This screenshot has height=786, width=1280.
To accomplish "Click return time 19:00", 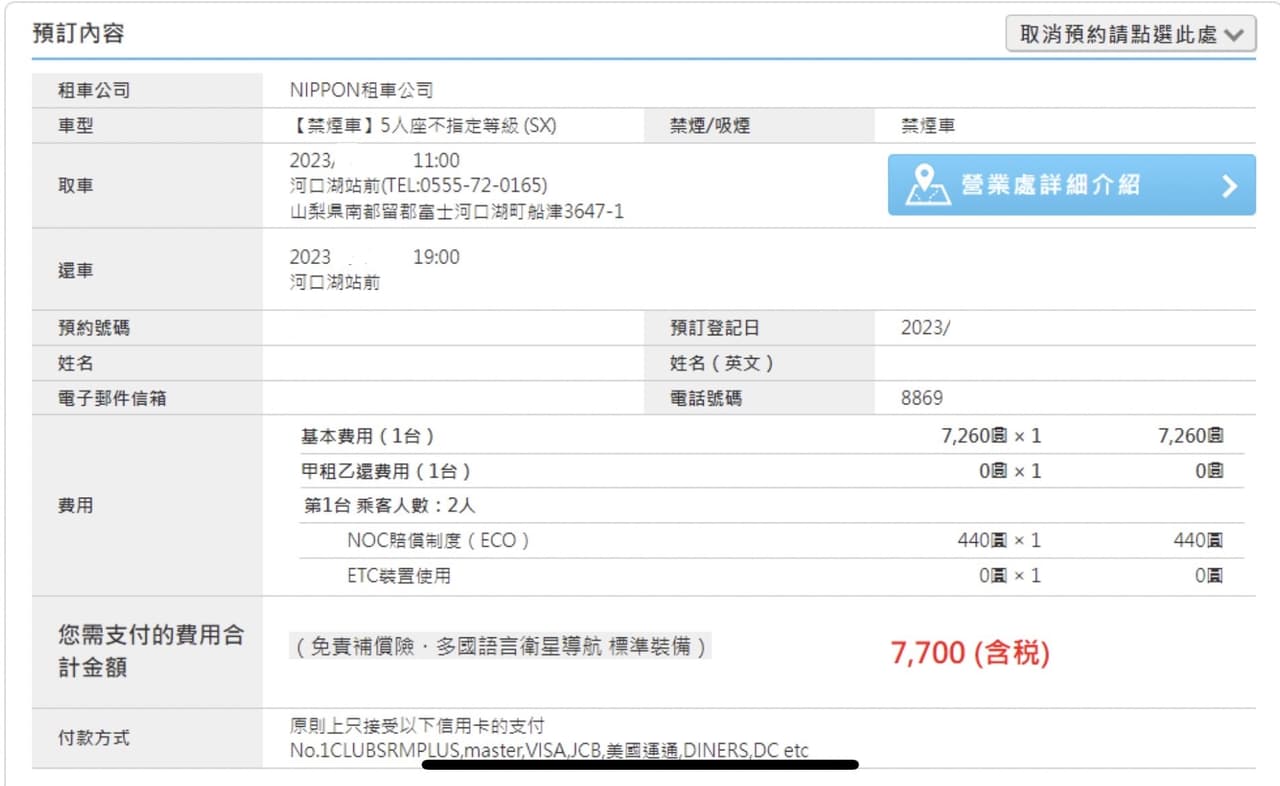I will click(436, 257).
